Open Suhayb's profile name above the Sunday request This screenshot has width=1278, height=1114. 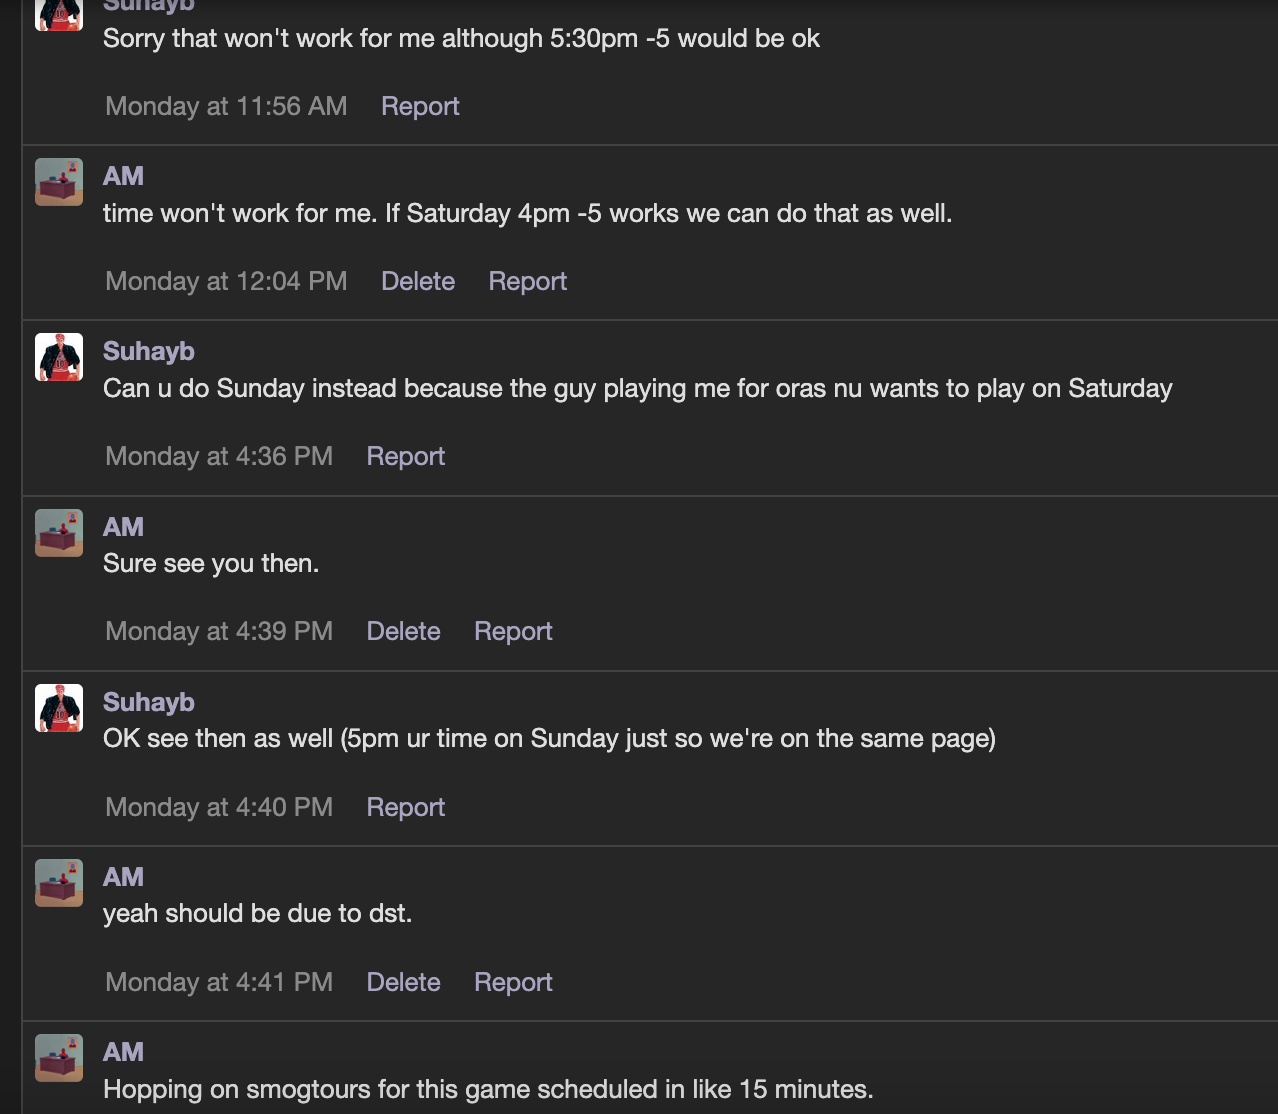point(149,351)
